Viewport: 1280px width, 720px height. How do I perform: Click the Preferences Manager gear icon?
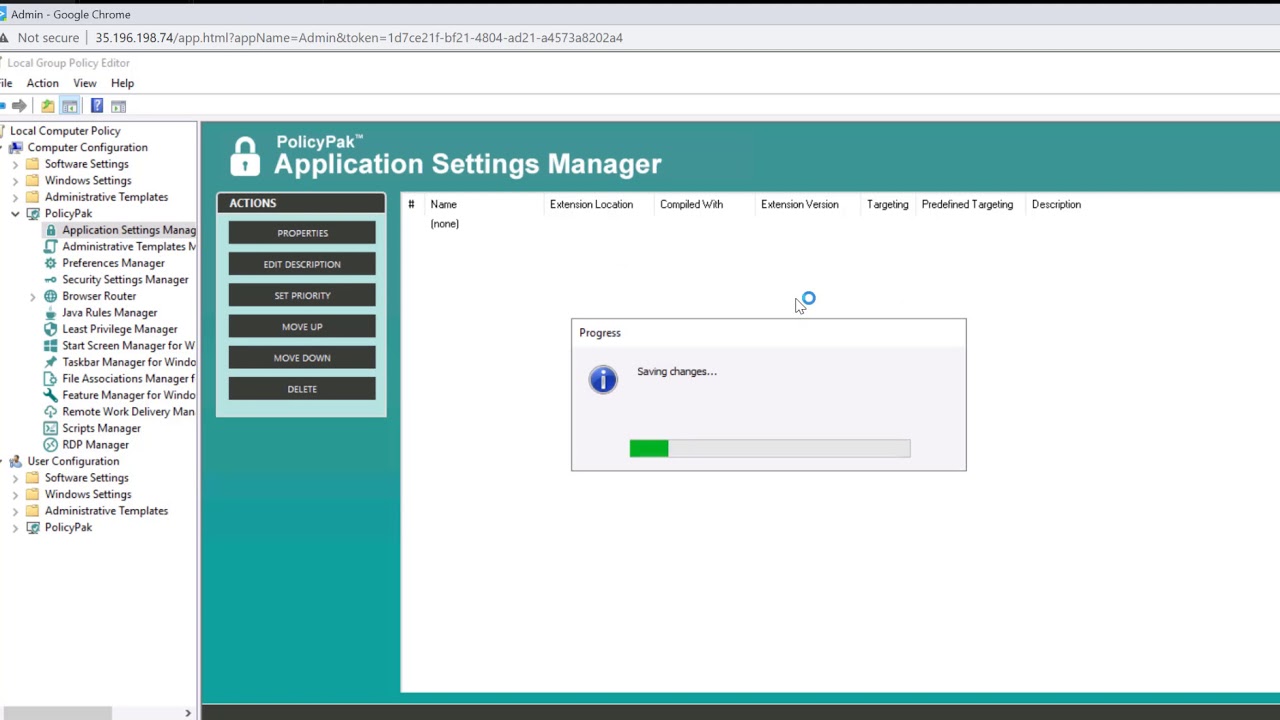(x=51, y=263)
